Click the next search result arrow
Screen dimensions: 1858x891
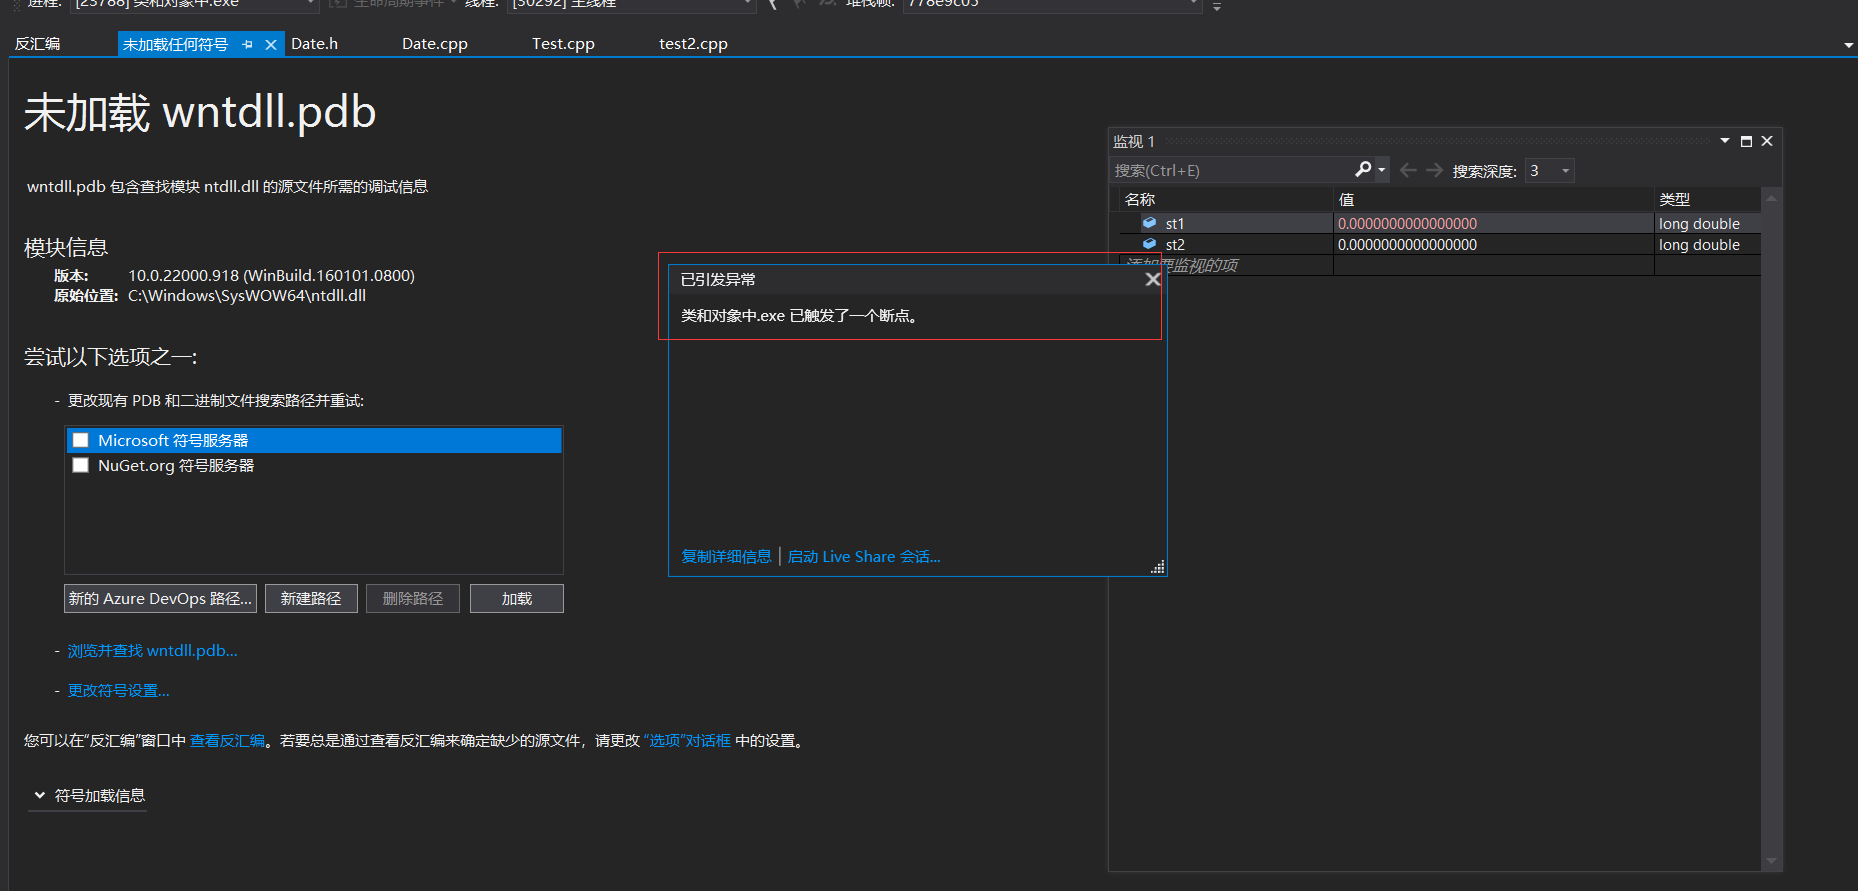[x=1434, y=170]
